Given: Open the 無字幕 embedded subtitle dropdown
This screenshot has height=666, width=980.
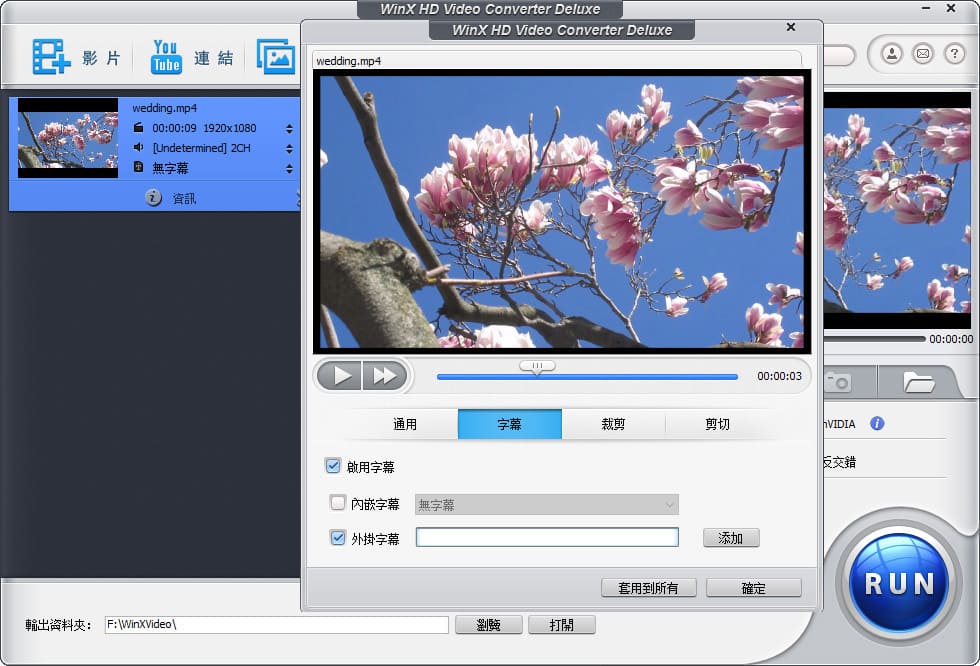Looking at the screenshot, I should 546,505.
